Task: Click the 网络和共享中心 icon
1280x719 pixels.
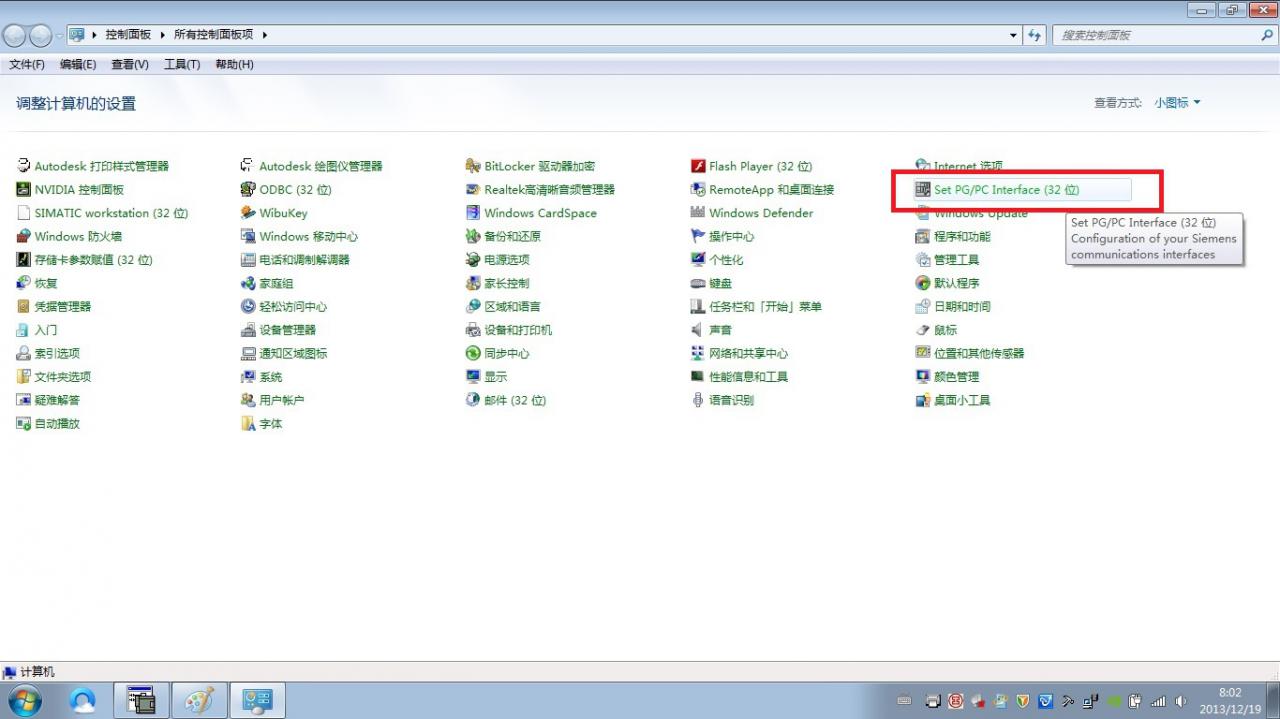Action: coord(699,353)
